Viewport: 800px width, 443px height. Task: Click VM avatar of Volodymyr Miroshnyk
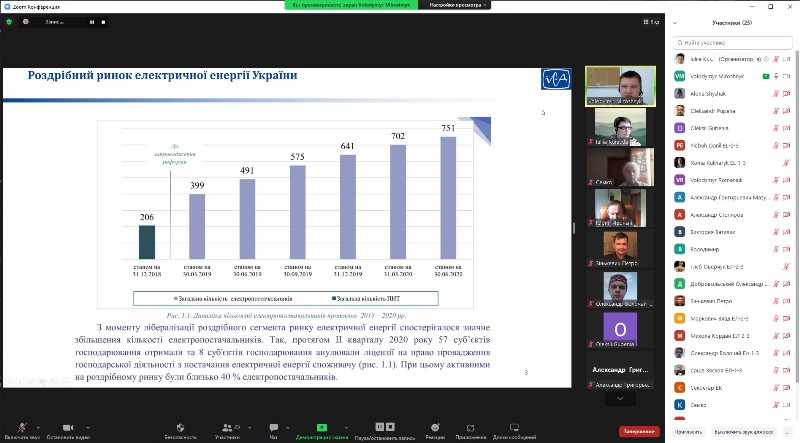pyautogui.click(x=680, y=76)
